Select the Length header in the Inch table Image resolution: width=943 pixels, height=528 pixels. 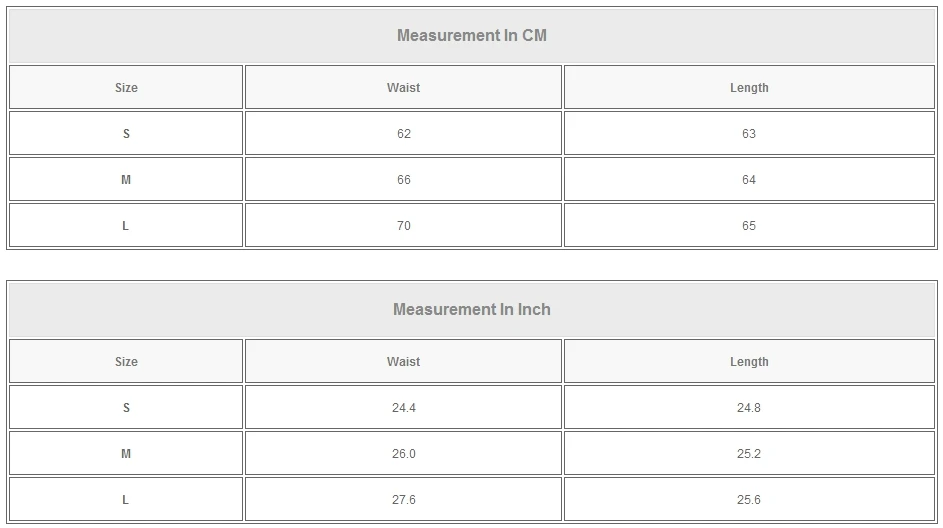point(749,362)
